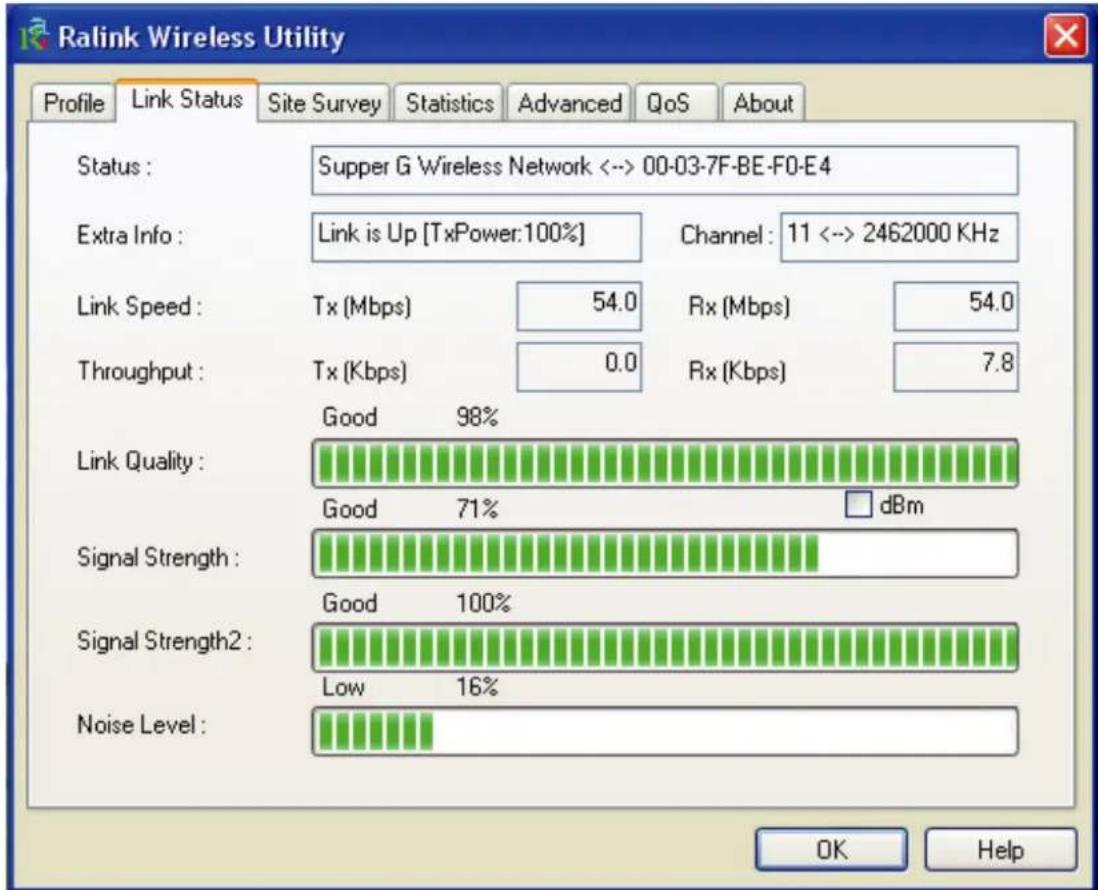Open the Advanced tab

pyautogui.click(x=569, y=103)
